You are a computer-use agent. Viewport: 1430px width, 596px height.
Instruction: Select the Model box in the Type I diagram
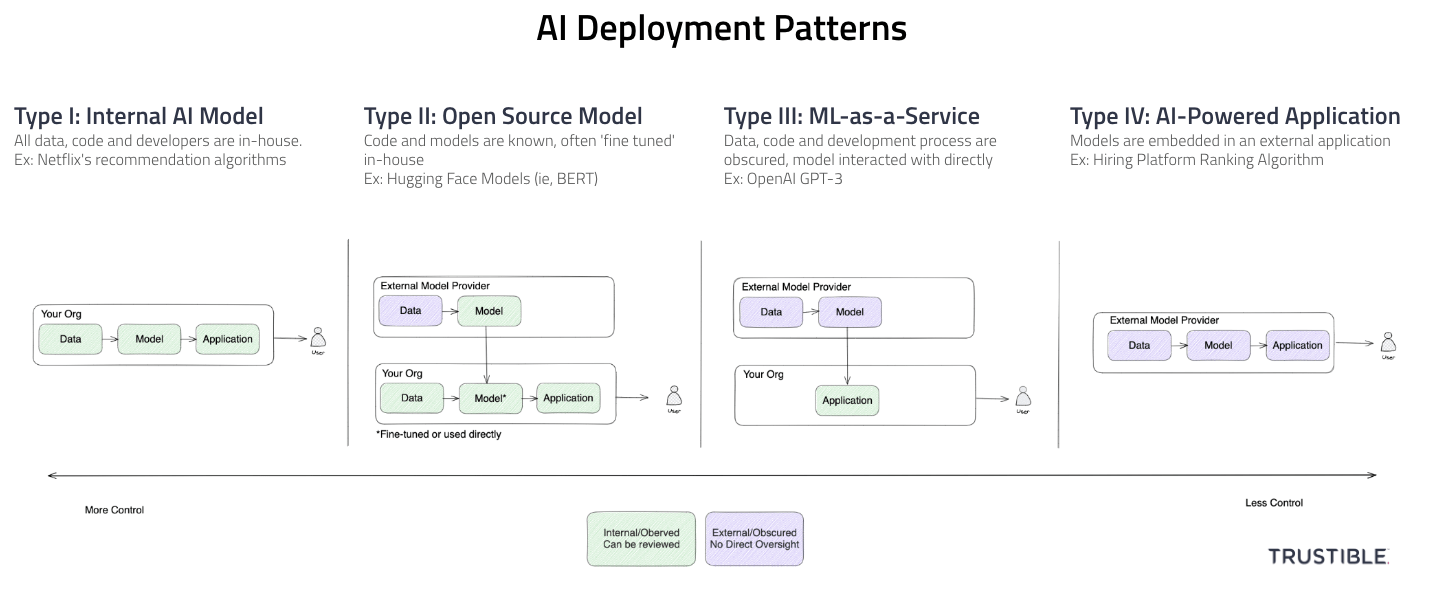tap(149, 339)
